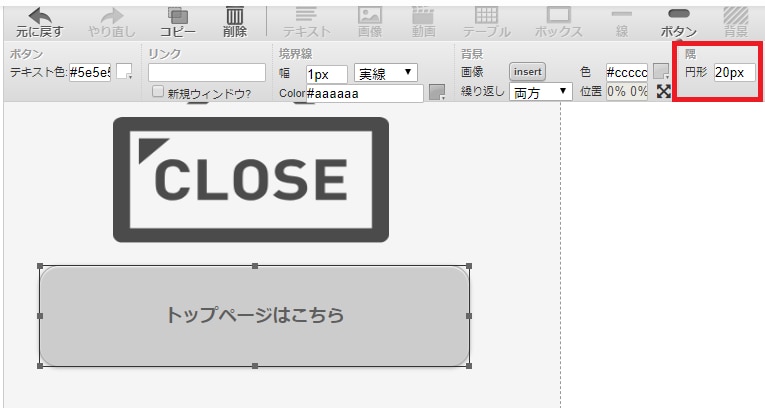Click the background position expand arrows icon
Screen dimensions: 765x408
click(663, 91)
